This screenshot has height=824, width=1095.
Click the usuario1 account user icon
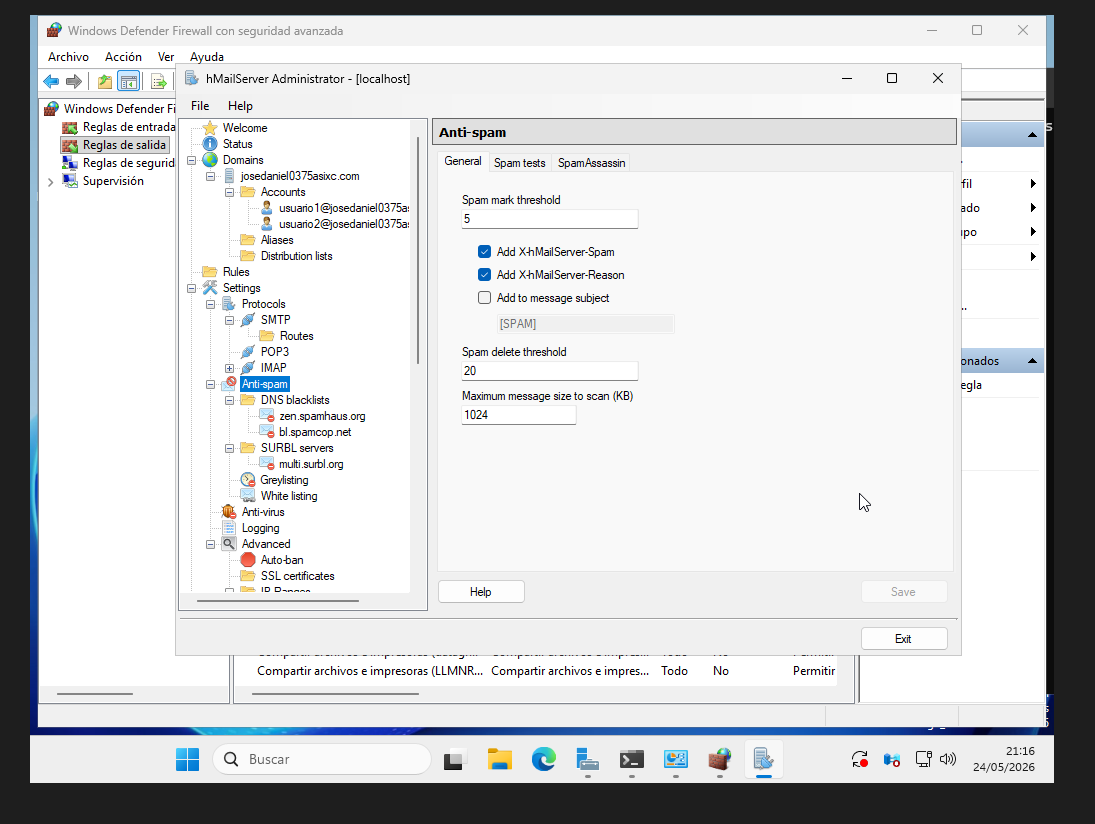(x=267, y=208)
